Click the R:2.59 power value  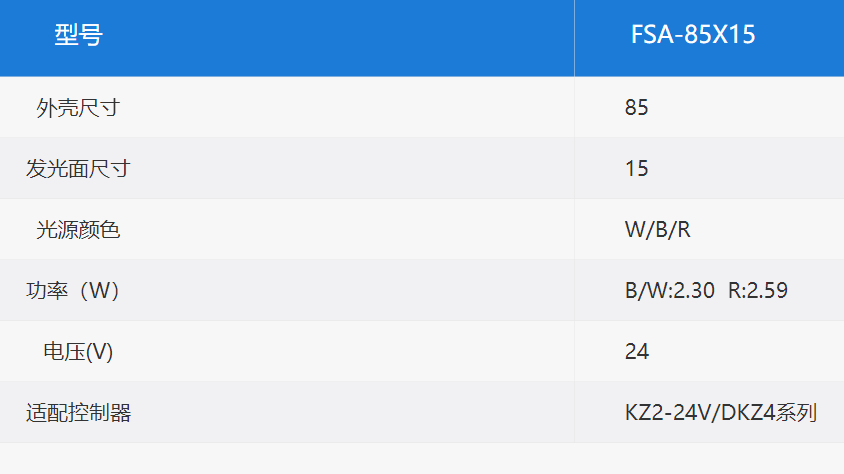point(757,291)
